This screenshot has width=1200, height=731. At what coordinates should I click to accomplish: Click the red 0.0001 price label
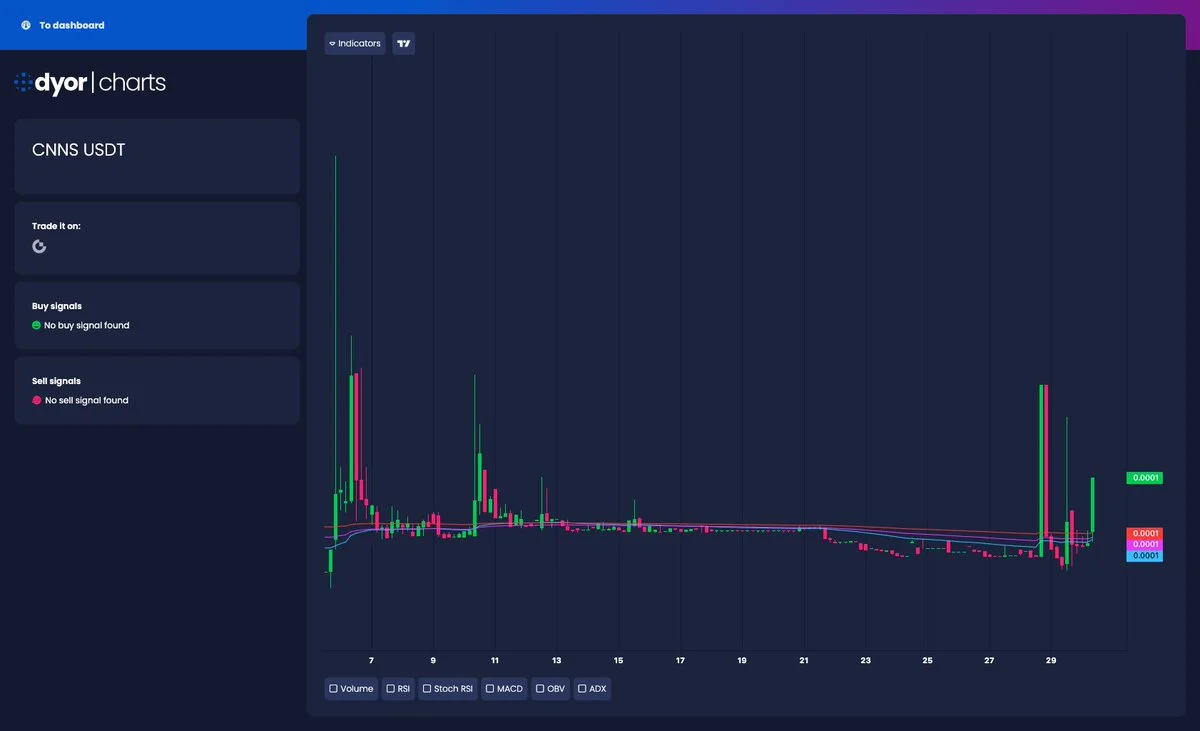1144,533
